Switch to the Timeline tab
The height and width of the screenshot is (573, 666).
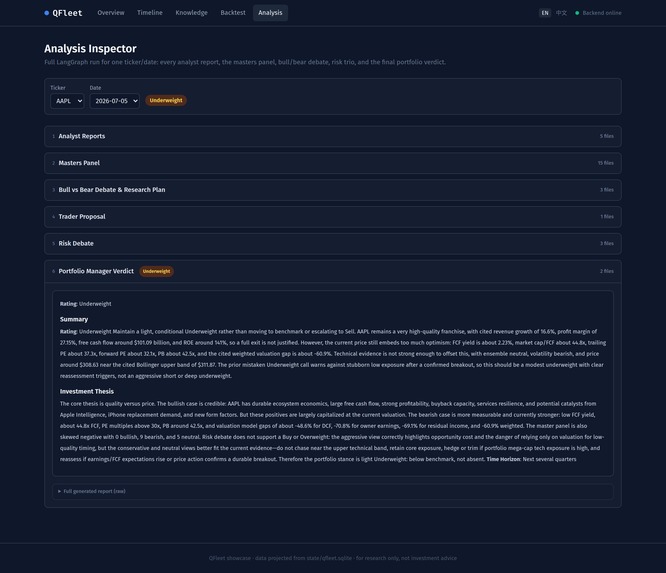coord(150,13)
